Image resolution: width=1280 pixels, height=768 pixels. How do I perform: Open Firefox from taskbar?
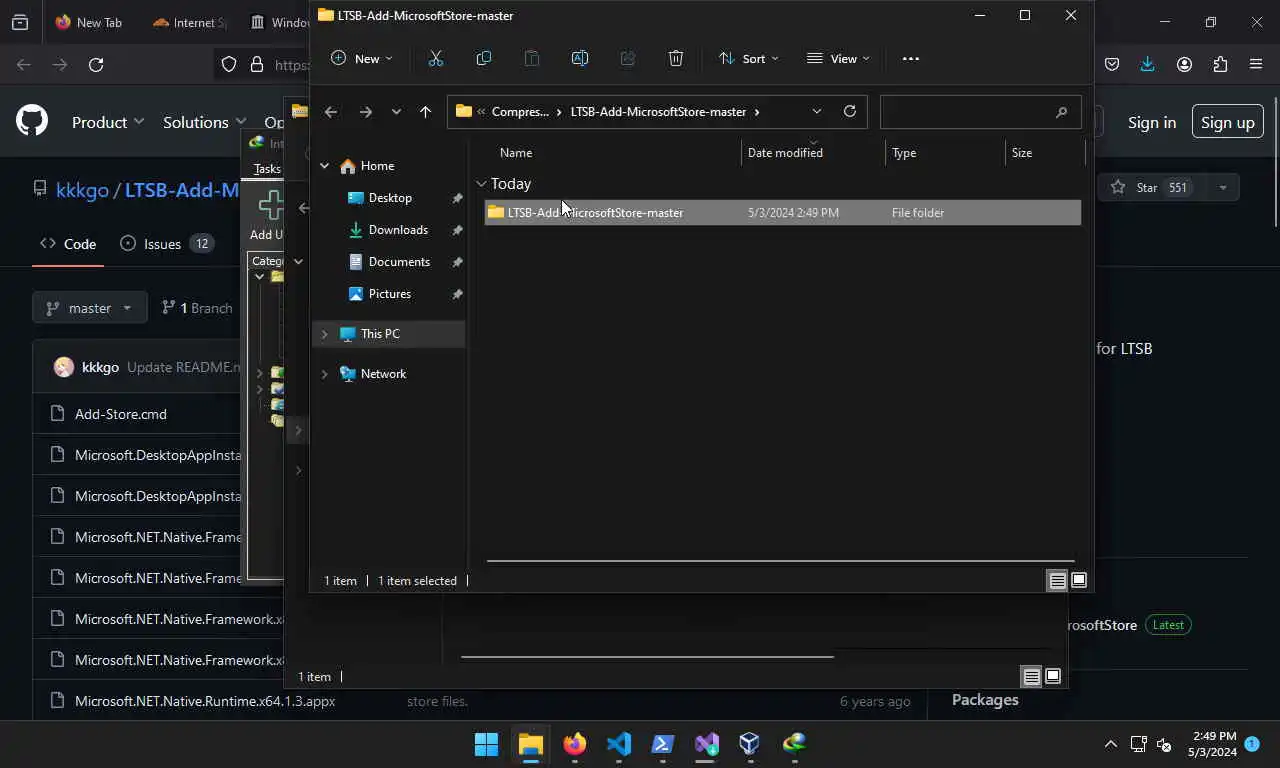click(574, 744)
